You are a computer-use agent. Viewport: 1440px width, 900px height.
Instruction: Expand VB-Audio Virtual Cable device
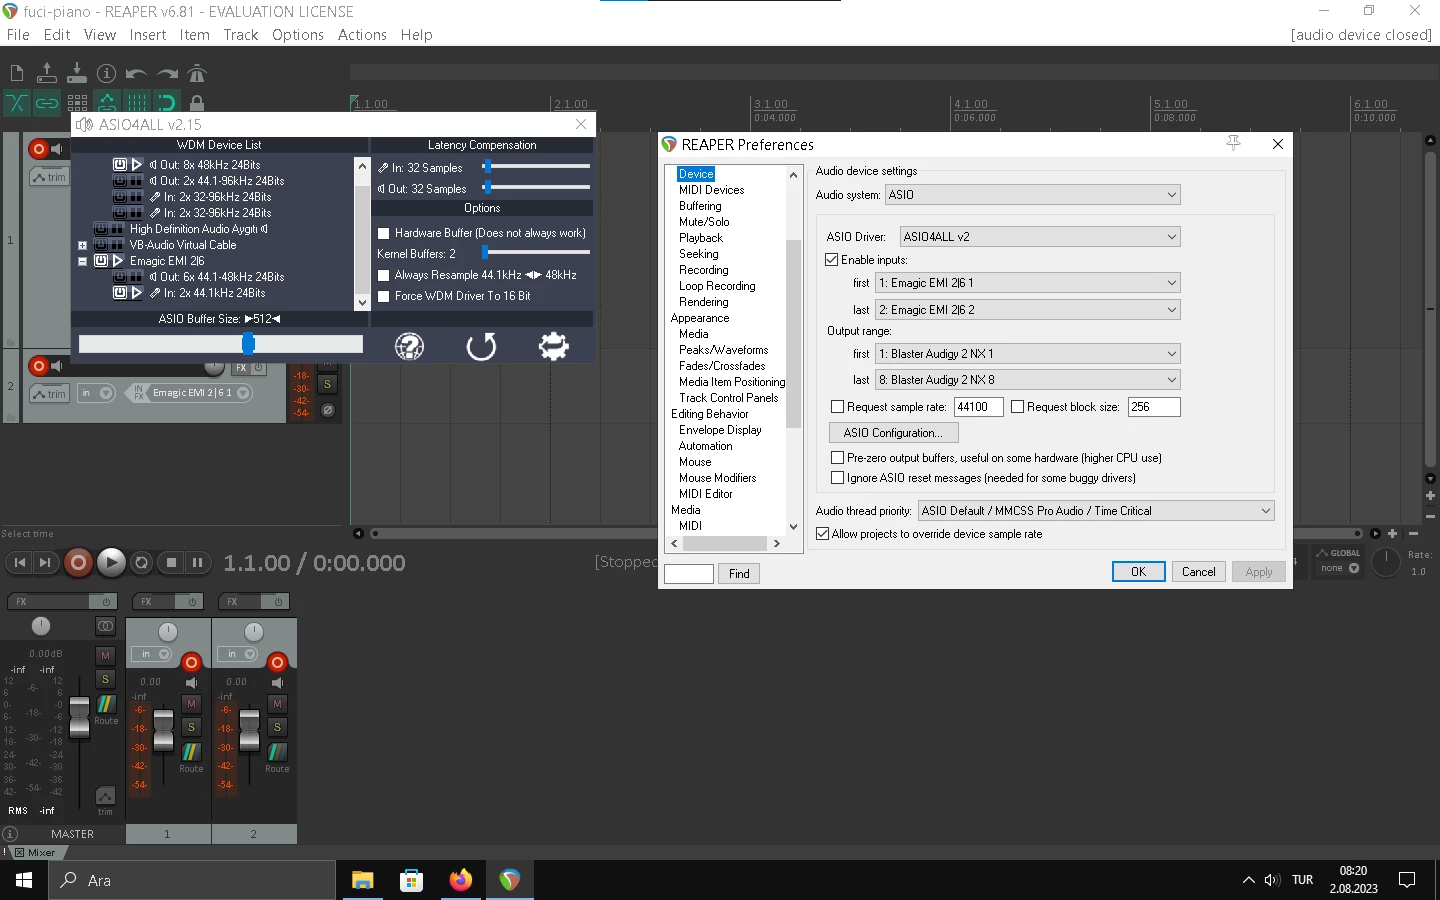[x=82, y=245]
